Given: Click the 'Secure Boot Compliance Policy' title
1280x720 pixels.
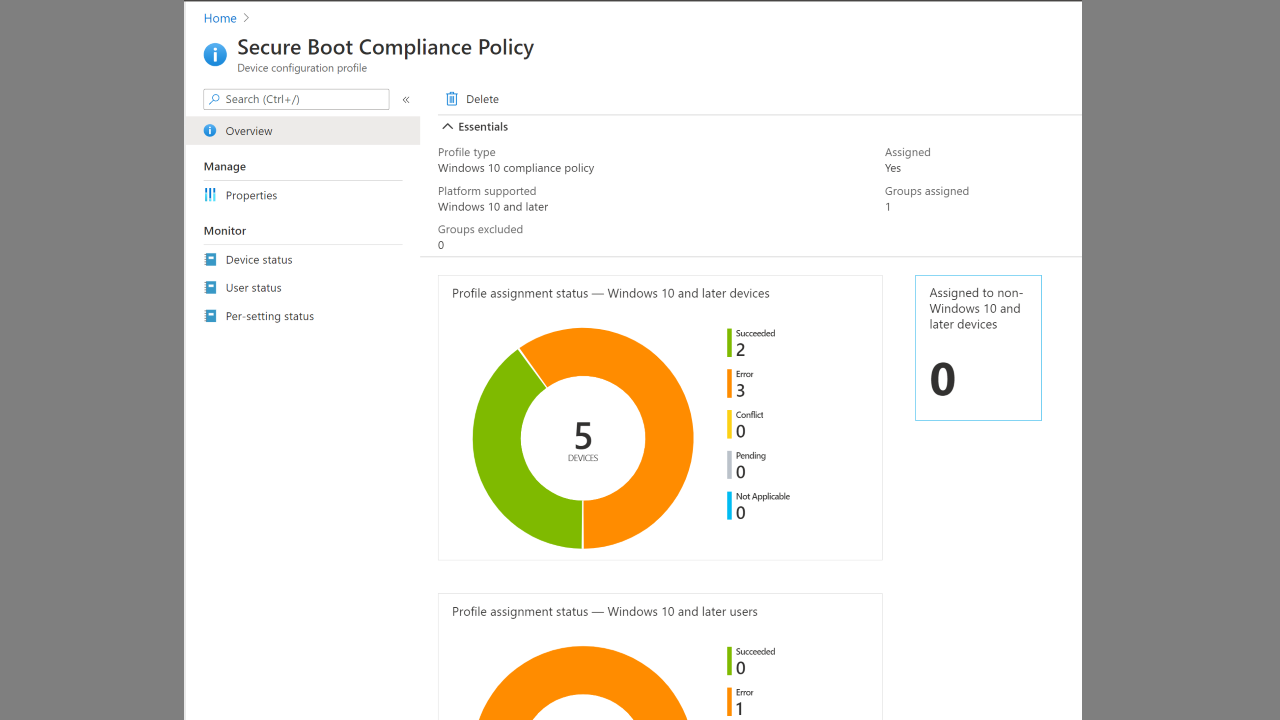Looking at the screenshot, I should tap(386, 47).
